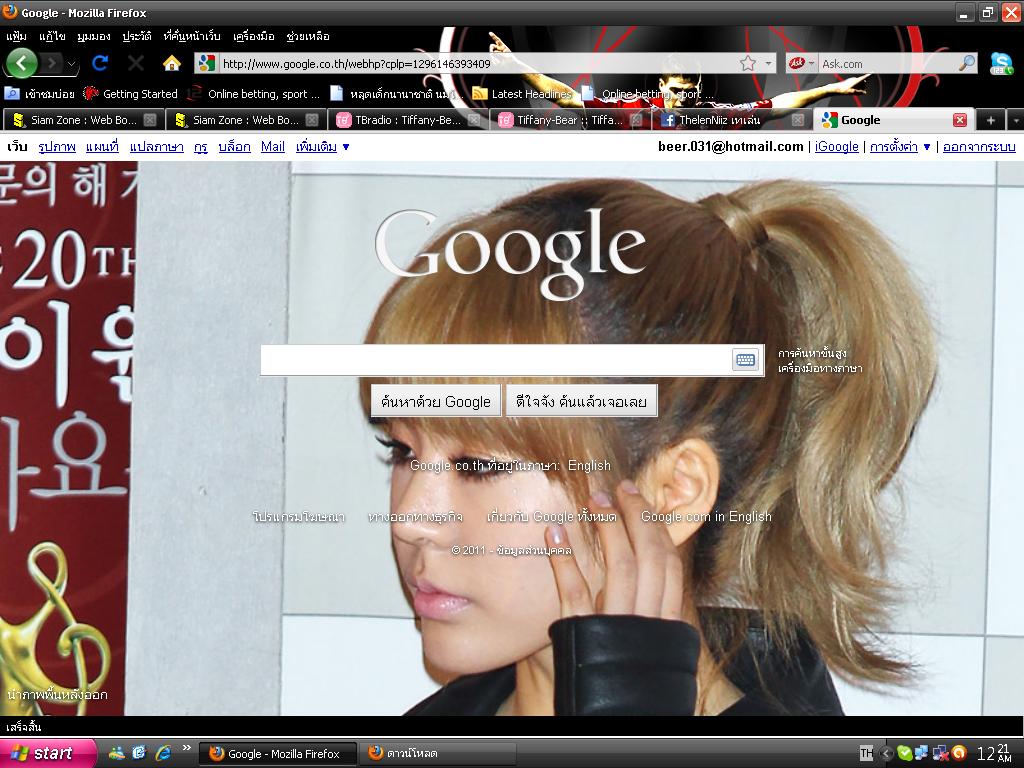Open the Google.com in English link

click(706, 517)
